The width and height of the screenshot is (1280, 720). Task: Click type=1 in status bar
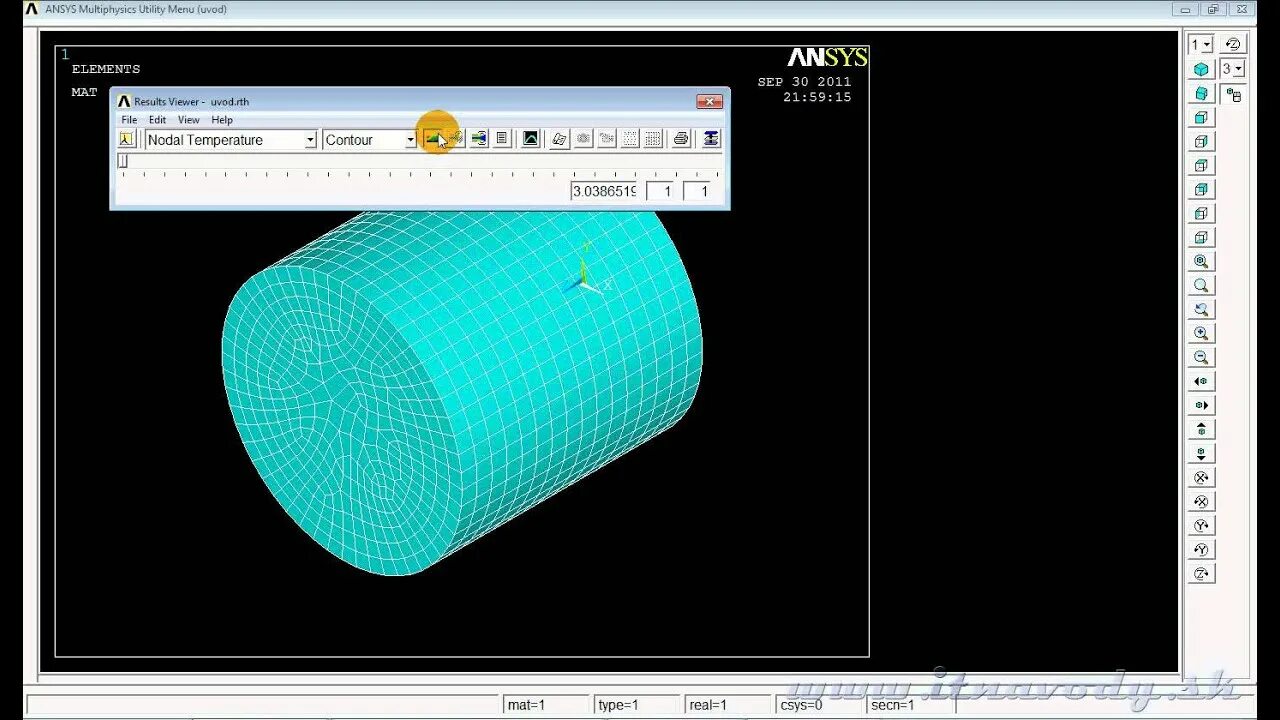pos(637,705)
